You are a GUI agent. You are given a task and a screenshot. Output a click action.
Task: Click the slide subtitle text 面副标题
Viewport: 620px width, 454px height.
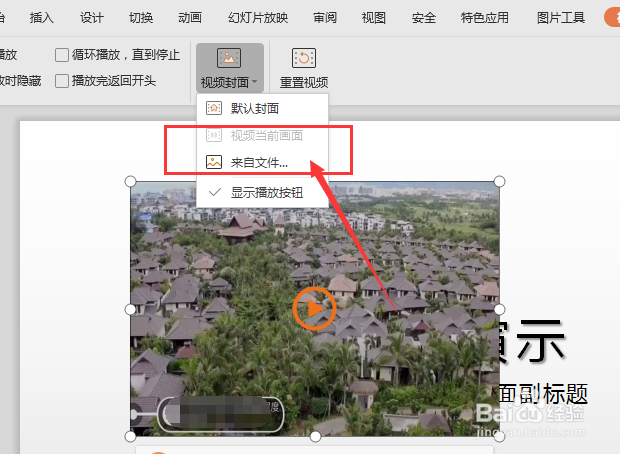(544, 393)
